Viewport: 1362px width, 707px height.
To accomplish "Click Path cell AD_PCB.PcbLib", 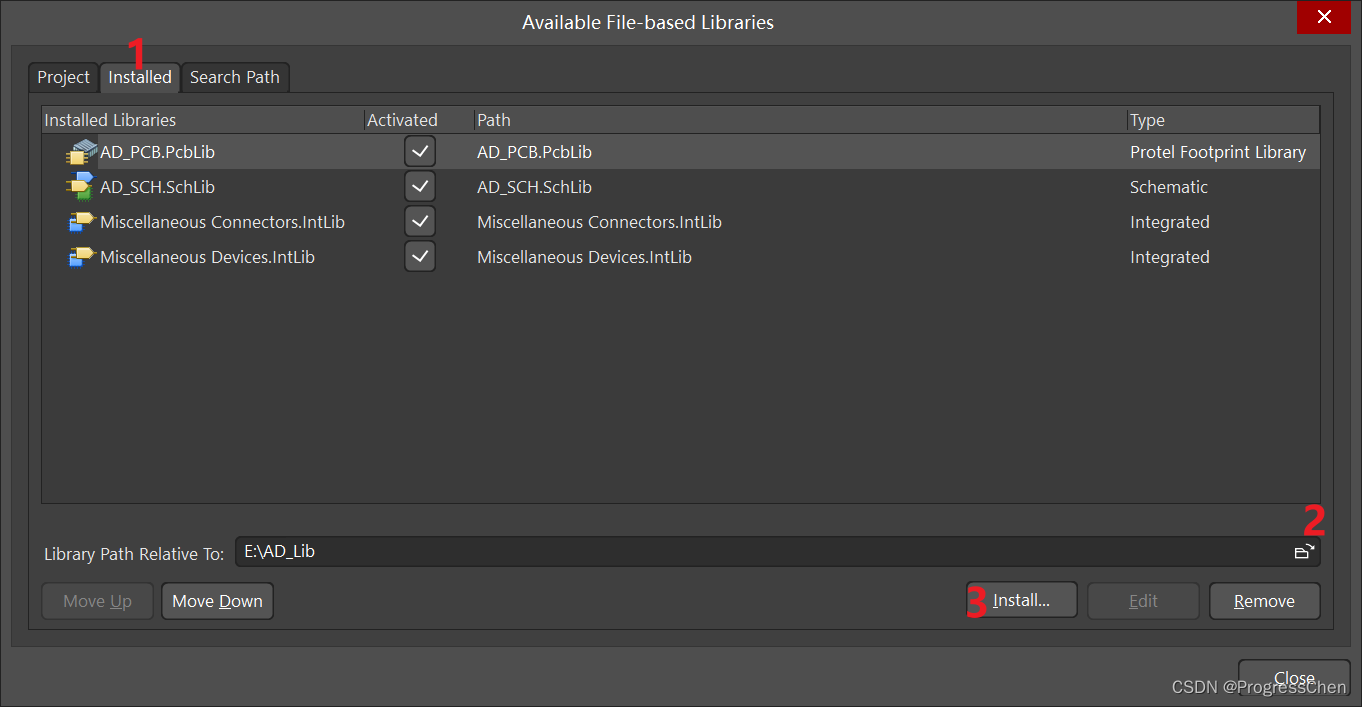I will click(x=534, y=152).
